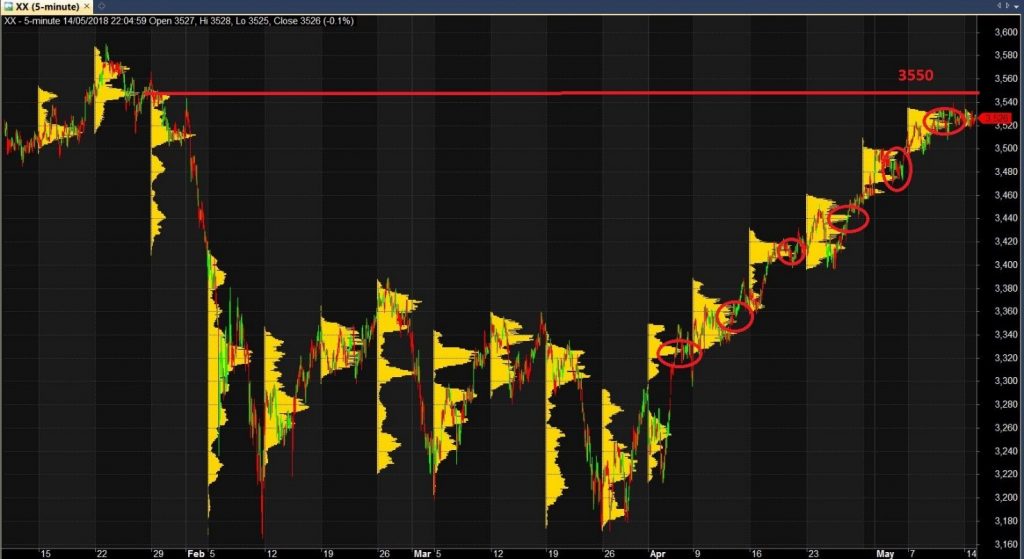
Task: Click the 3,600 price axis label
Action: coord(1002,32)
